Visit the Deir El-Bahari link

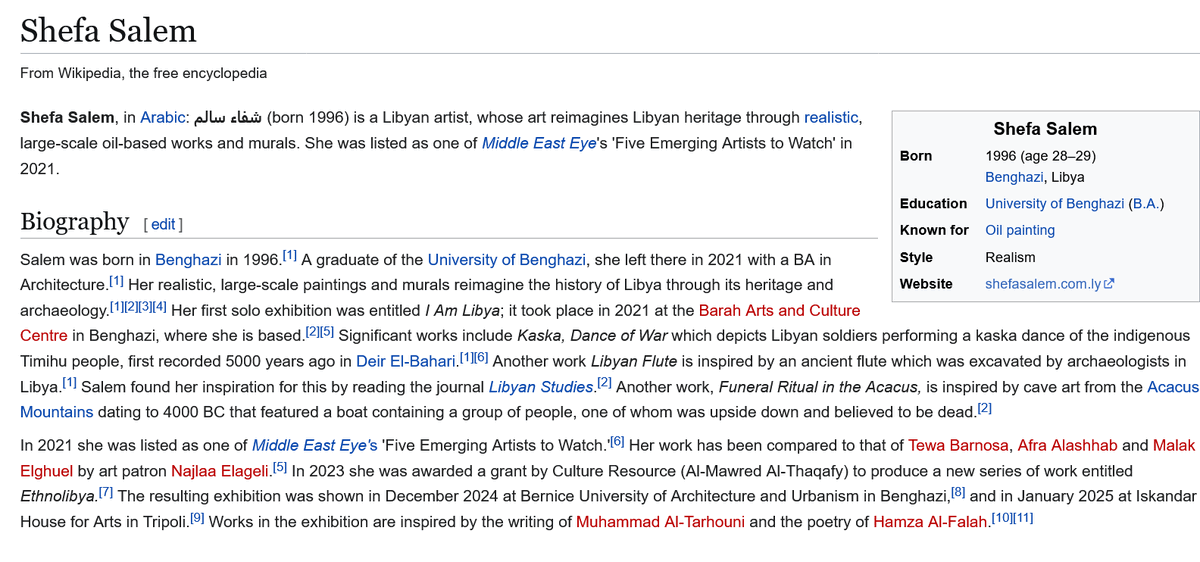pos(406,361)
